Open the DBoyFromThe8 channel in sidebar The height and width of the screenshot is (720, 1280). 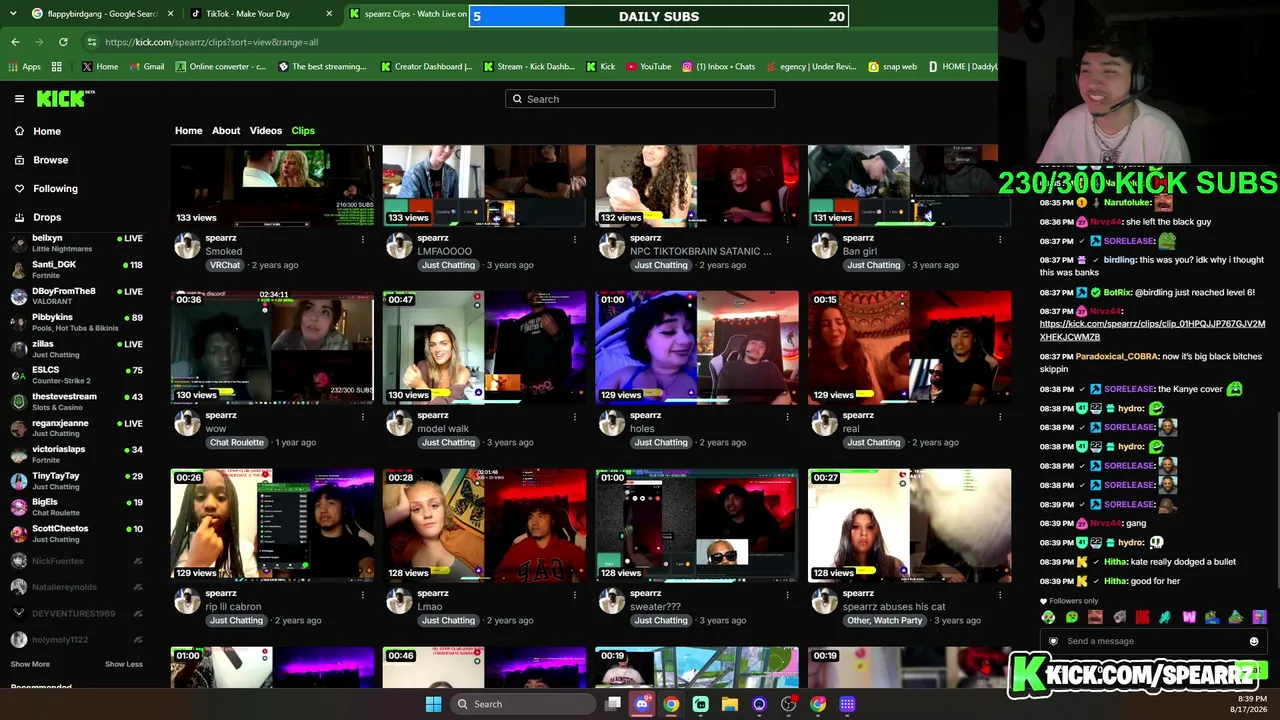point(77,296)
